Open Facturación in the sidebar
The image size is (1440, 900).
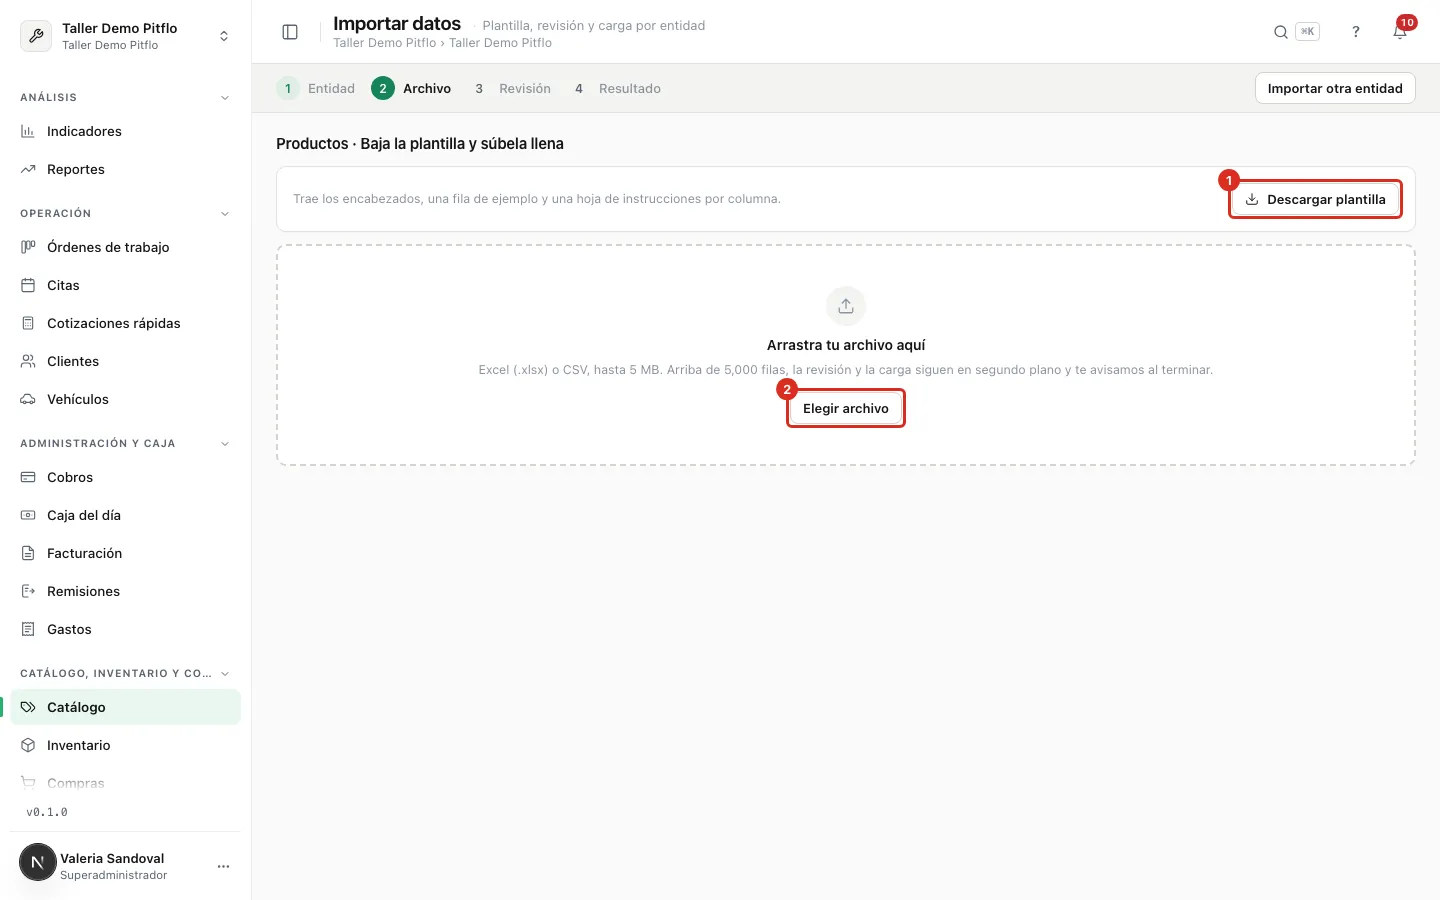(126, 553)
